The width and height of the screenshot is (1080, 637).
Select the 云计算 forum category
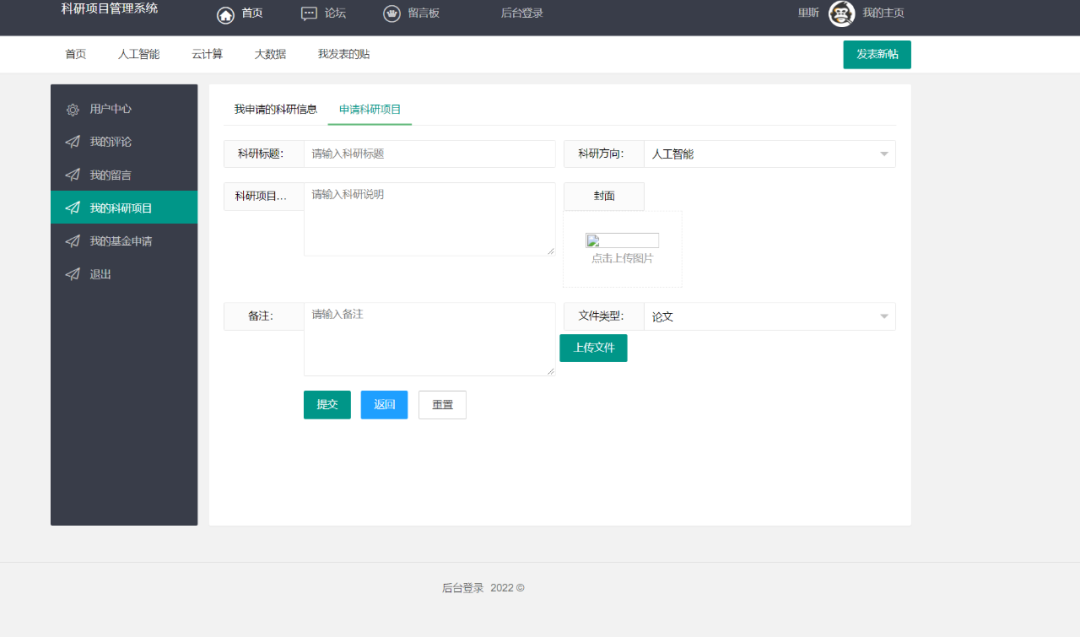[x=207, y=54]
